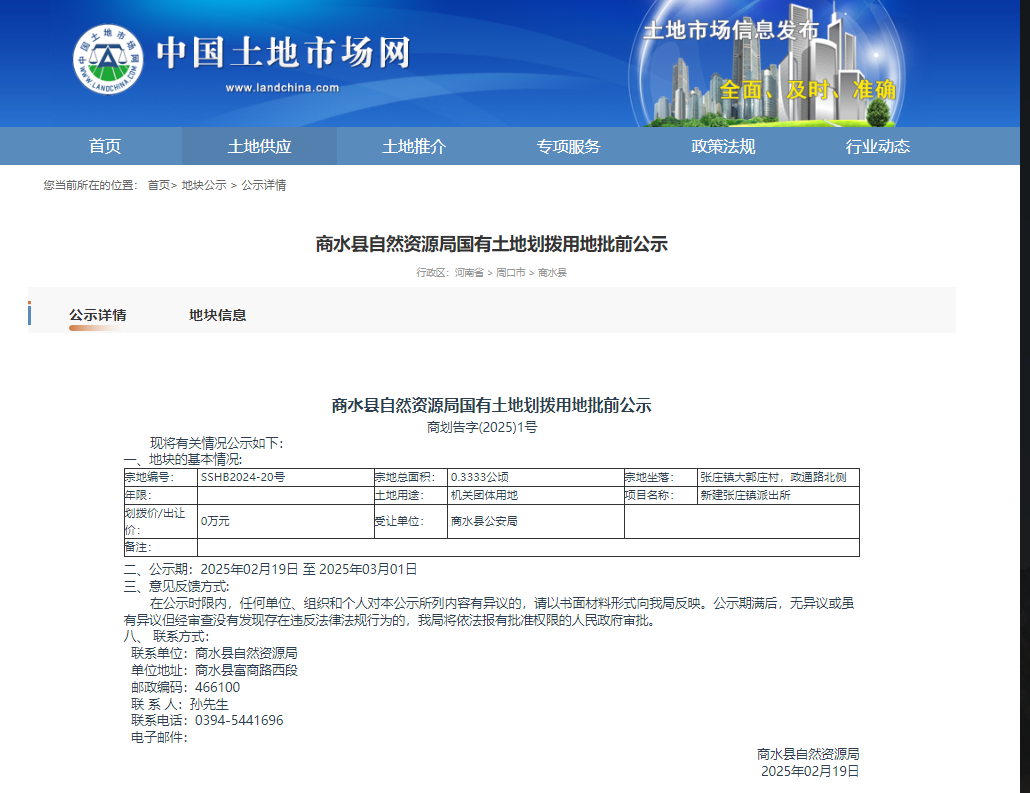The width and height of the screenshot is (1030, 793).
Task: Click the 中国土地市场网 site title
Action: (x=283, y=53)
